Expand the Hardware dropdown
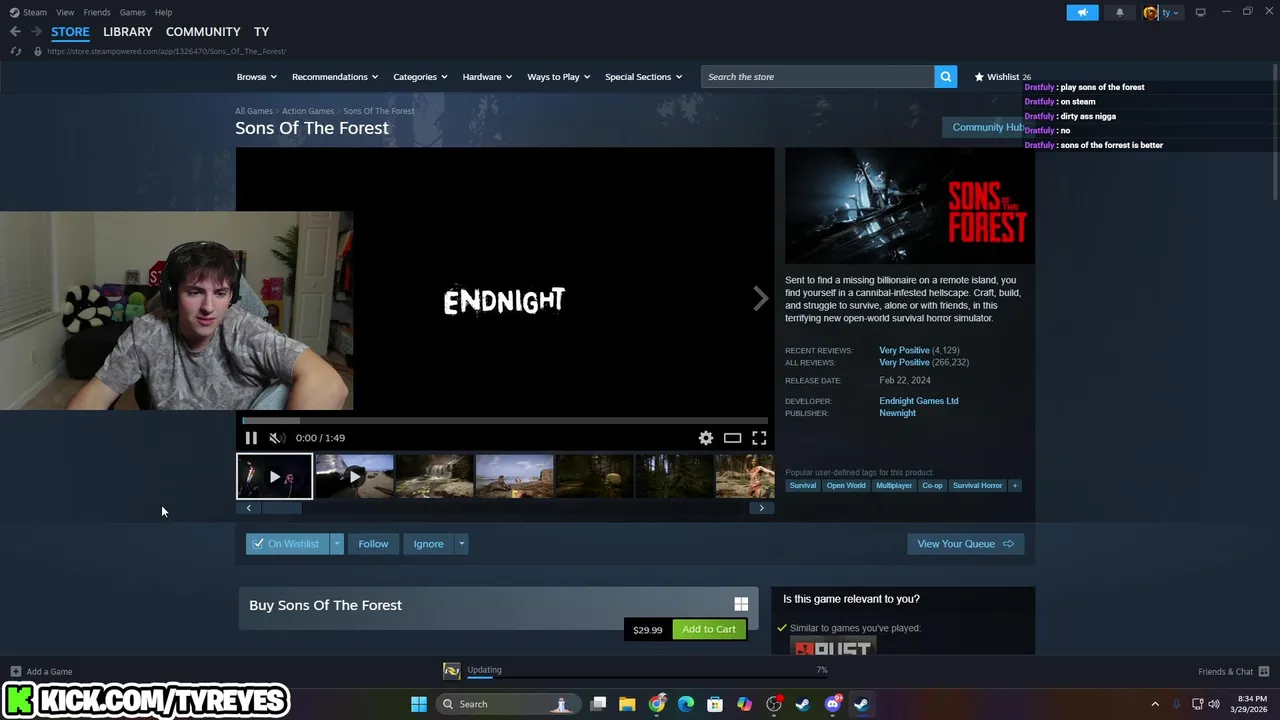The width and height of the screenshot is (1280, 720). point(487,77)
